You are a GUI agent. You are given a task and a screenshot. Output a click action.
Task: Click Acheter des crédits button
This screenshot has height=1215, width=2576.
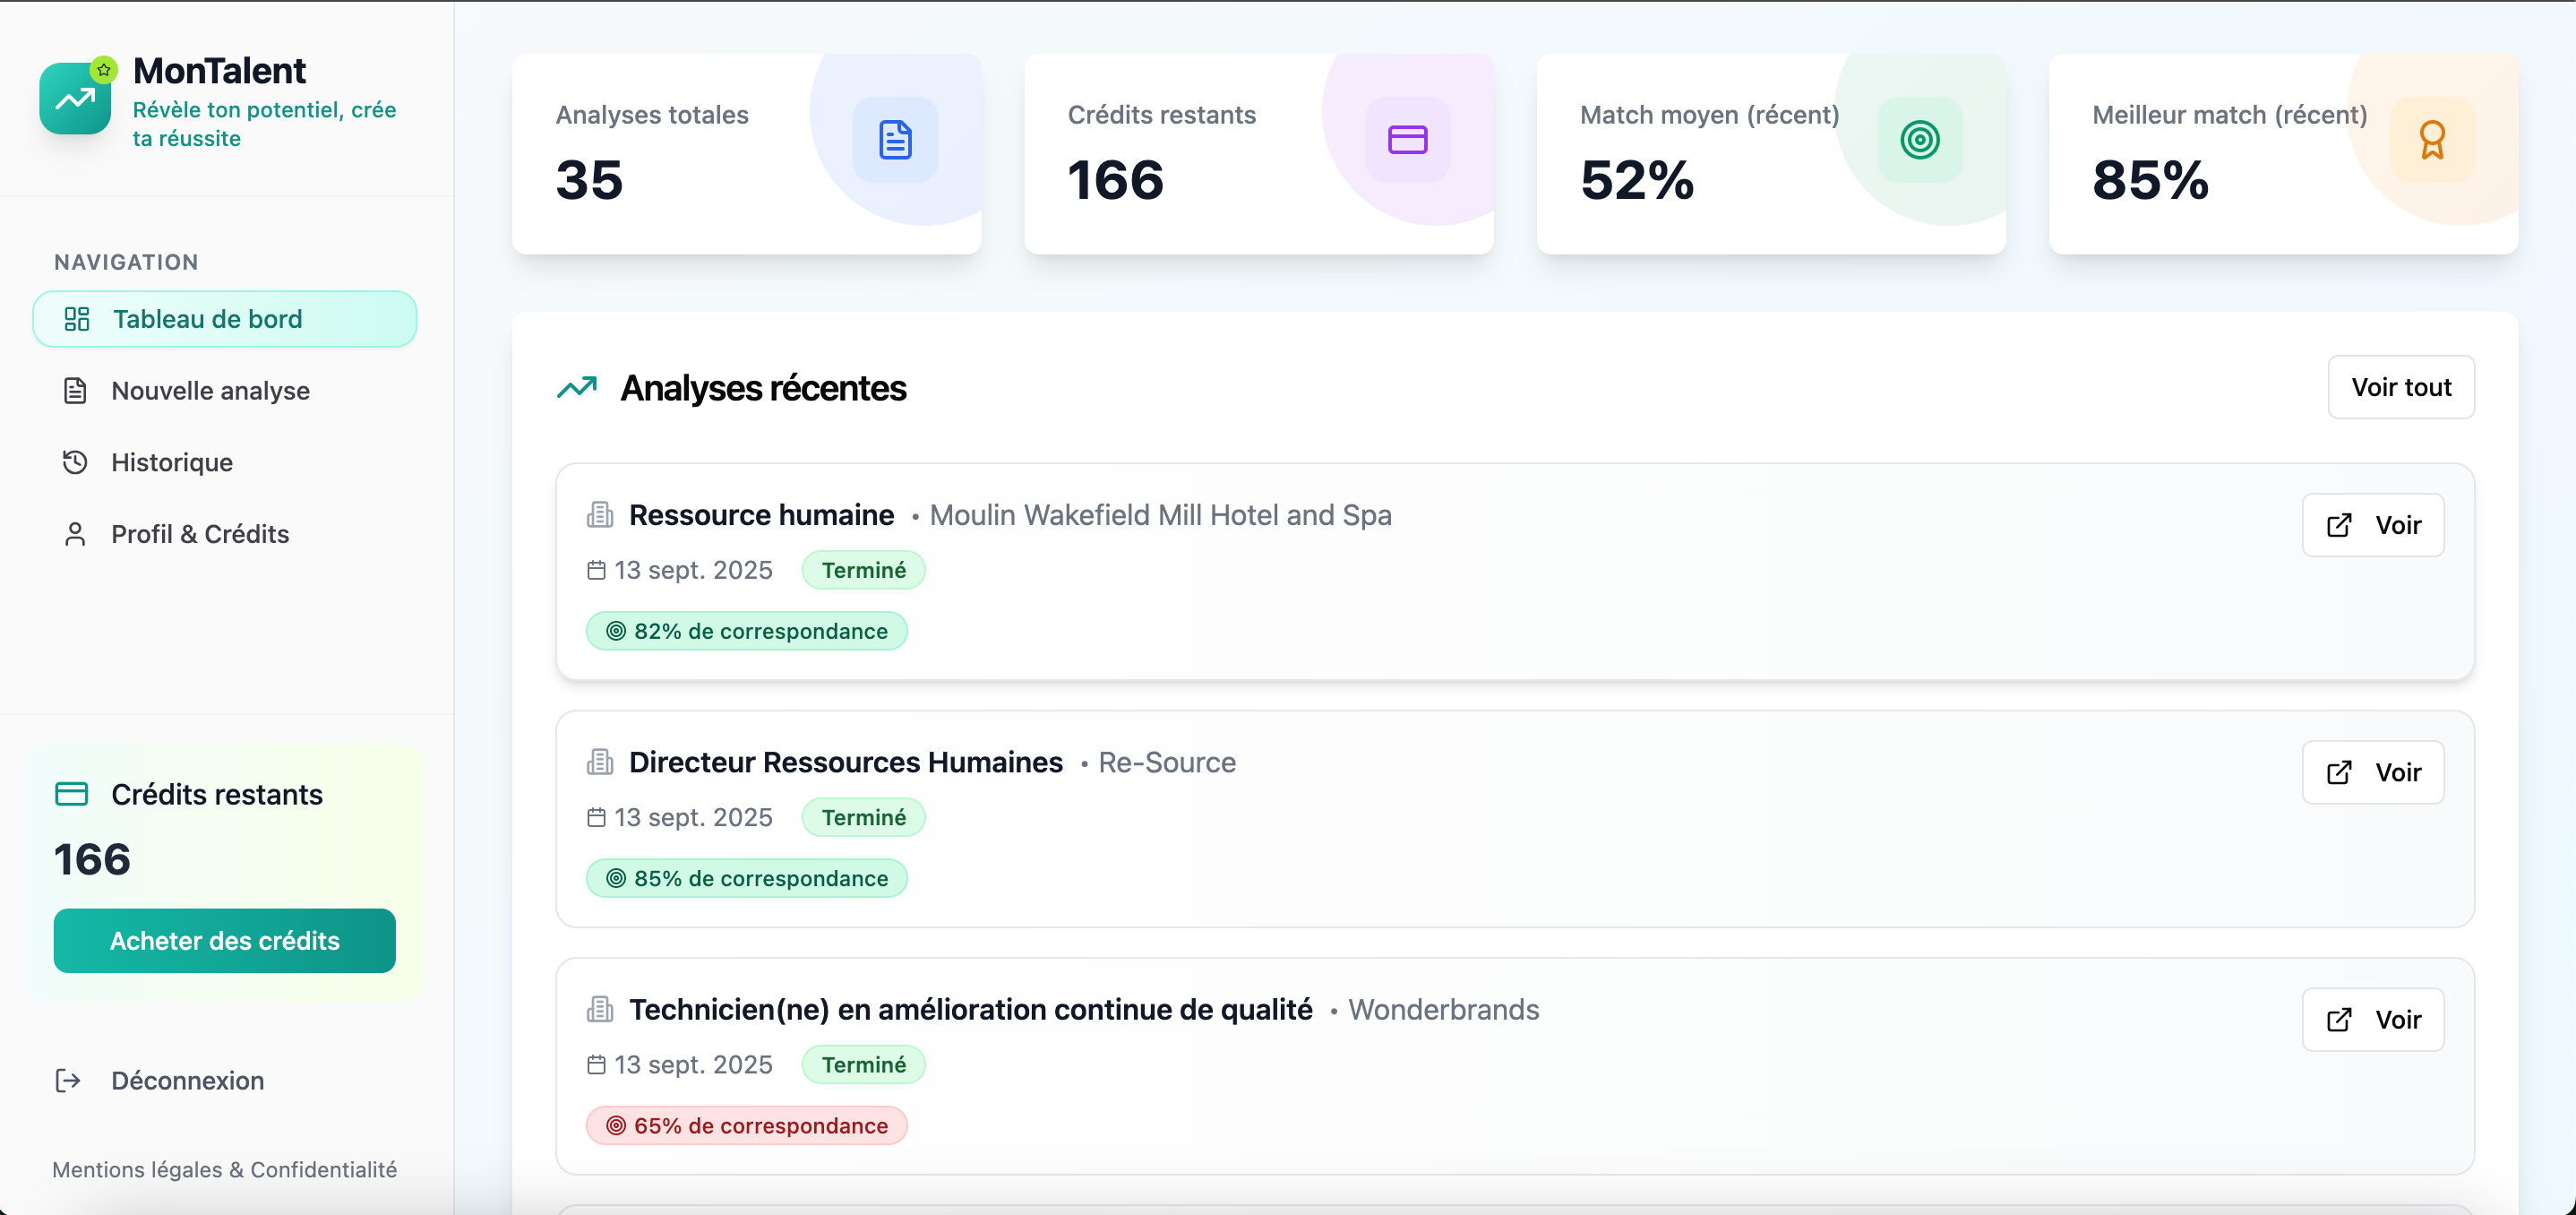click(x=225, y=941)
